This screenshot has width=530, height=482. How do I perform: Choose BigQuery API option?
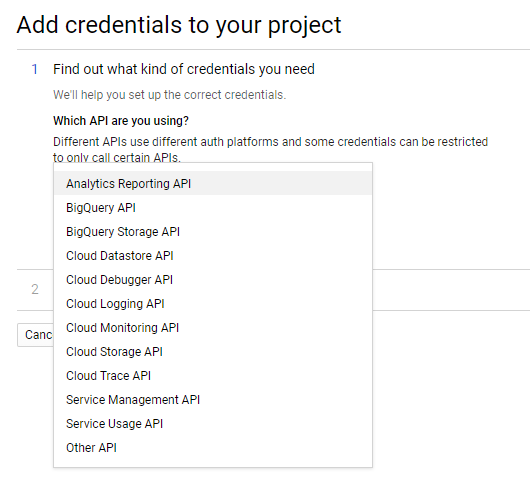coord(213,208)
